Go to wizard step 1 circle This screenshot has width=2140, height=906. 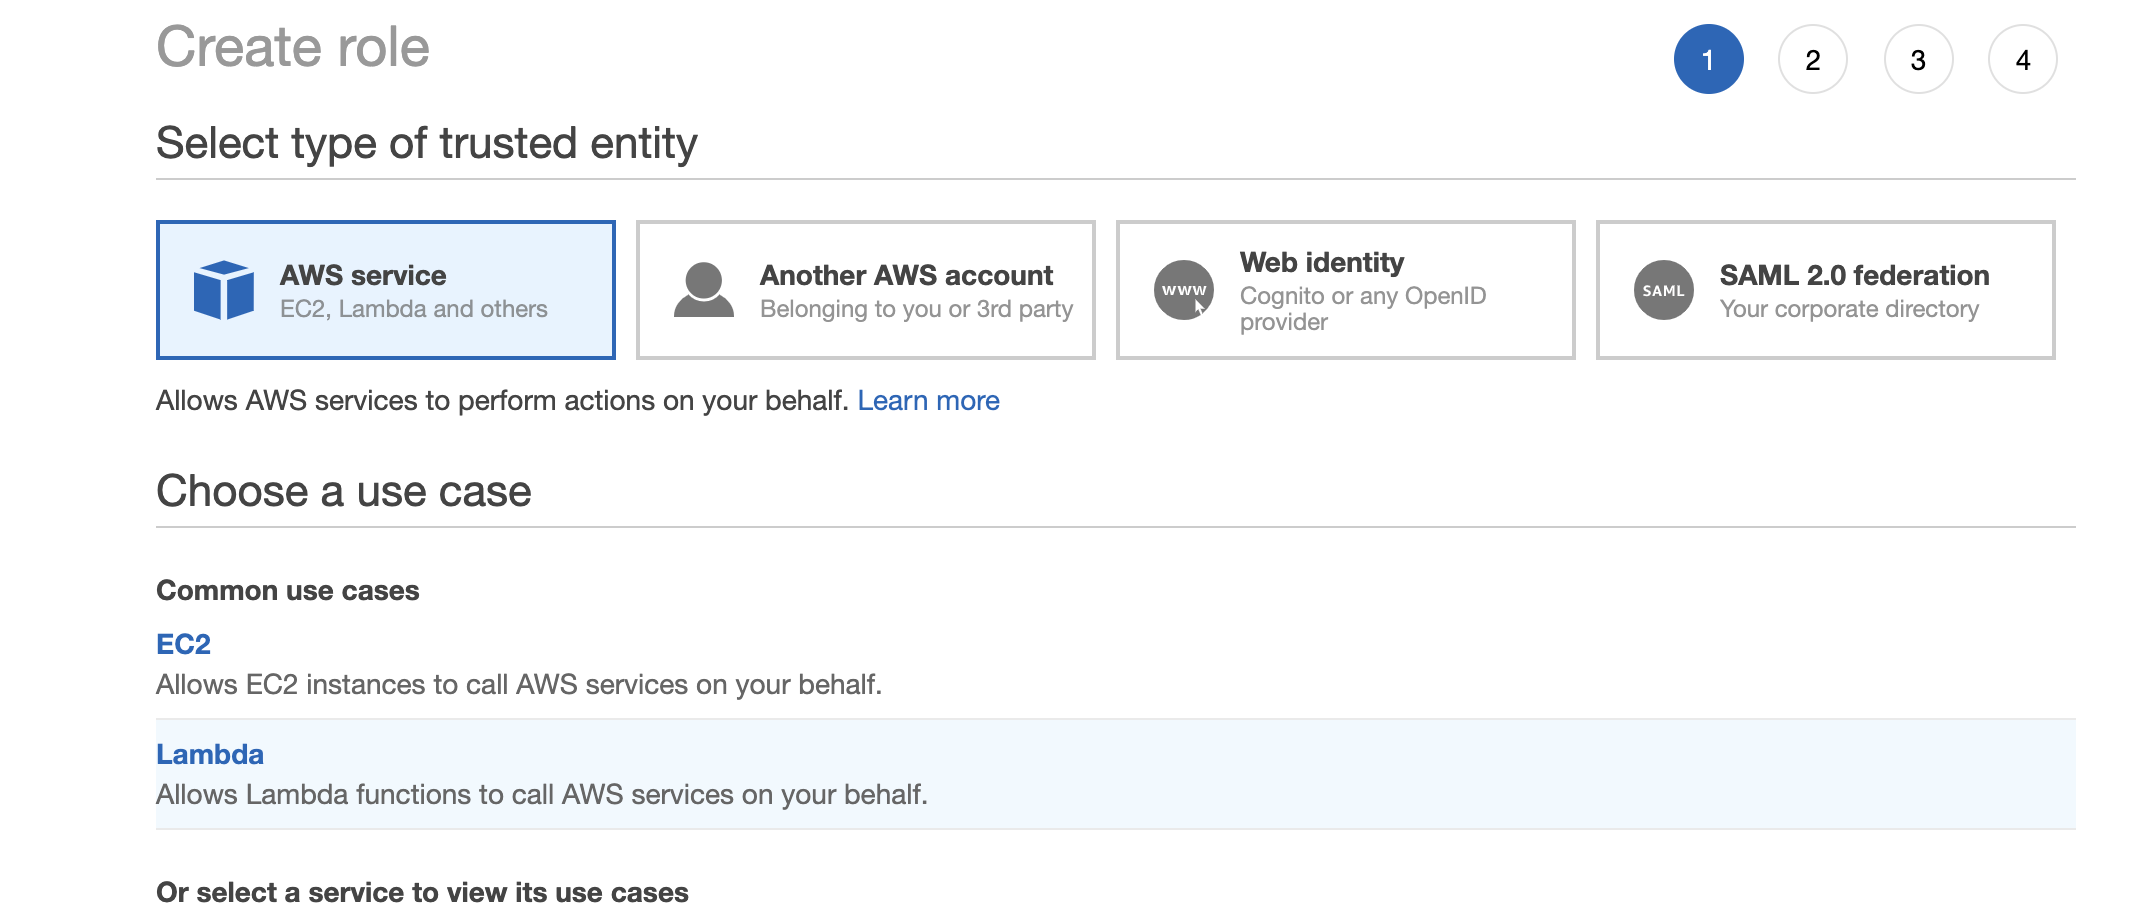[x=1708, y=60]
